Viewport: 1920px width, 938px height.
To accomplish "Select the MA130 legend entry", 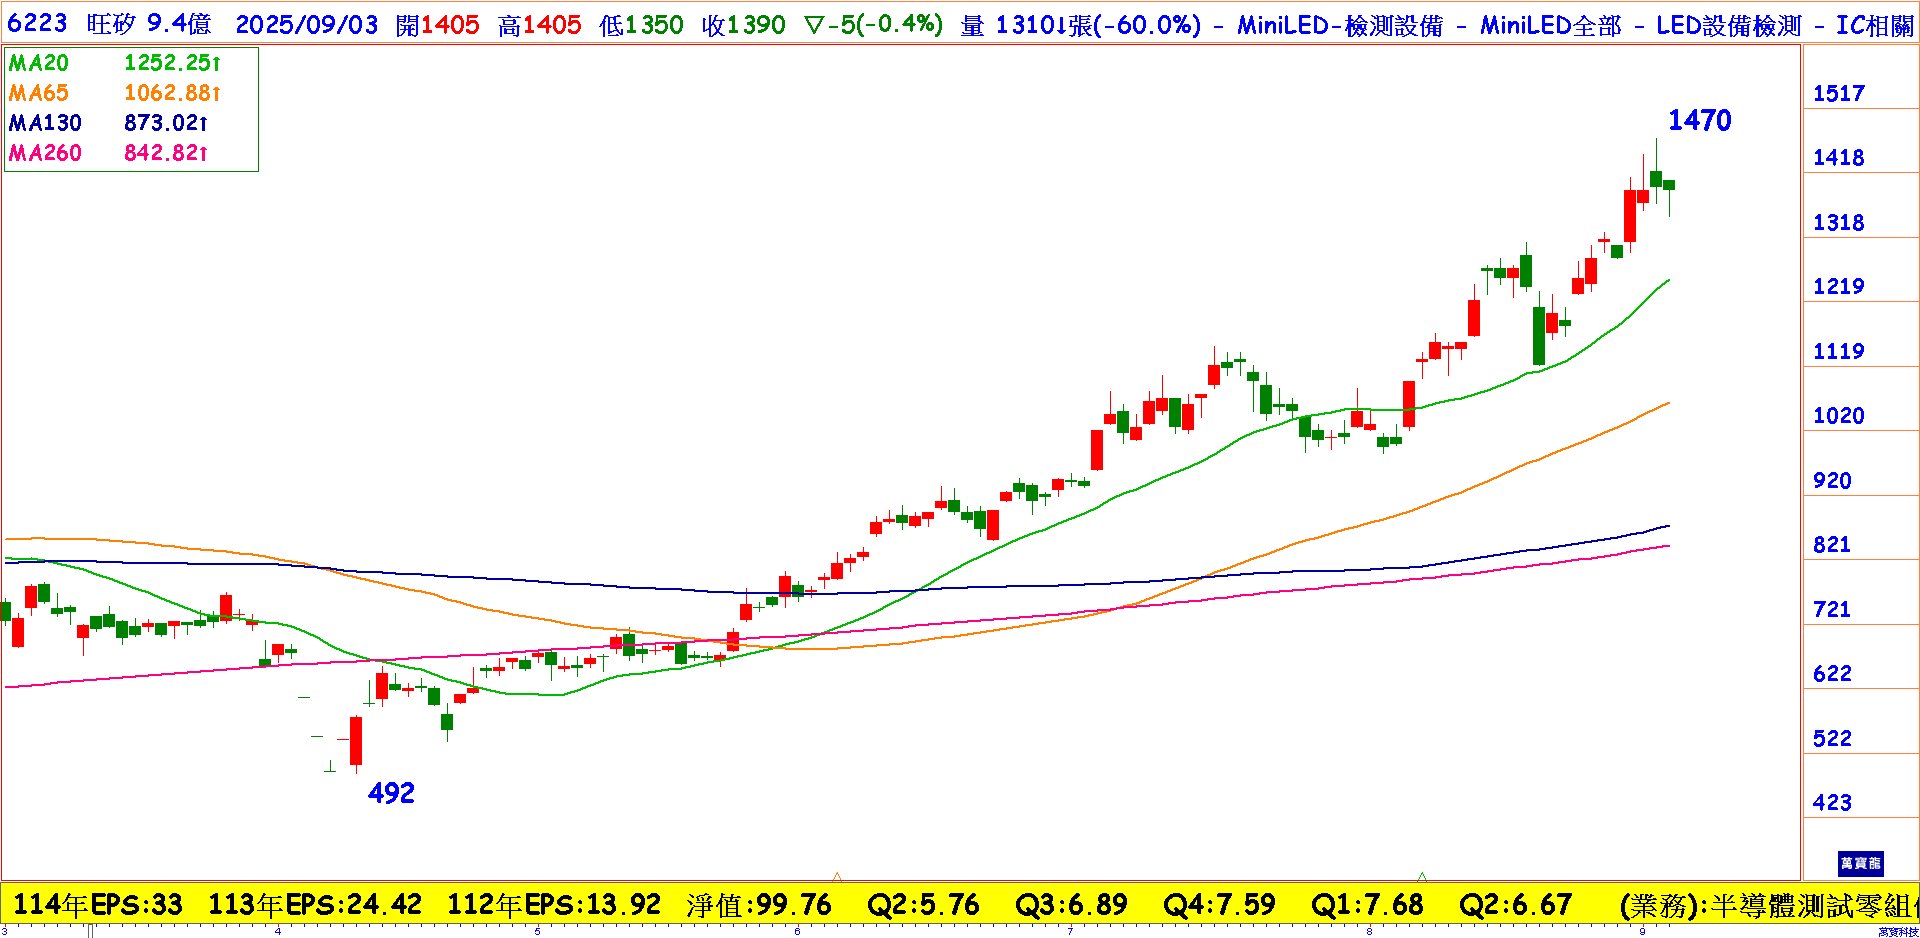I will coord(45,123).
